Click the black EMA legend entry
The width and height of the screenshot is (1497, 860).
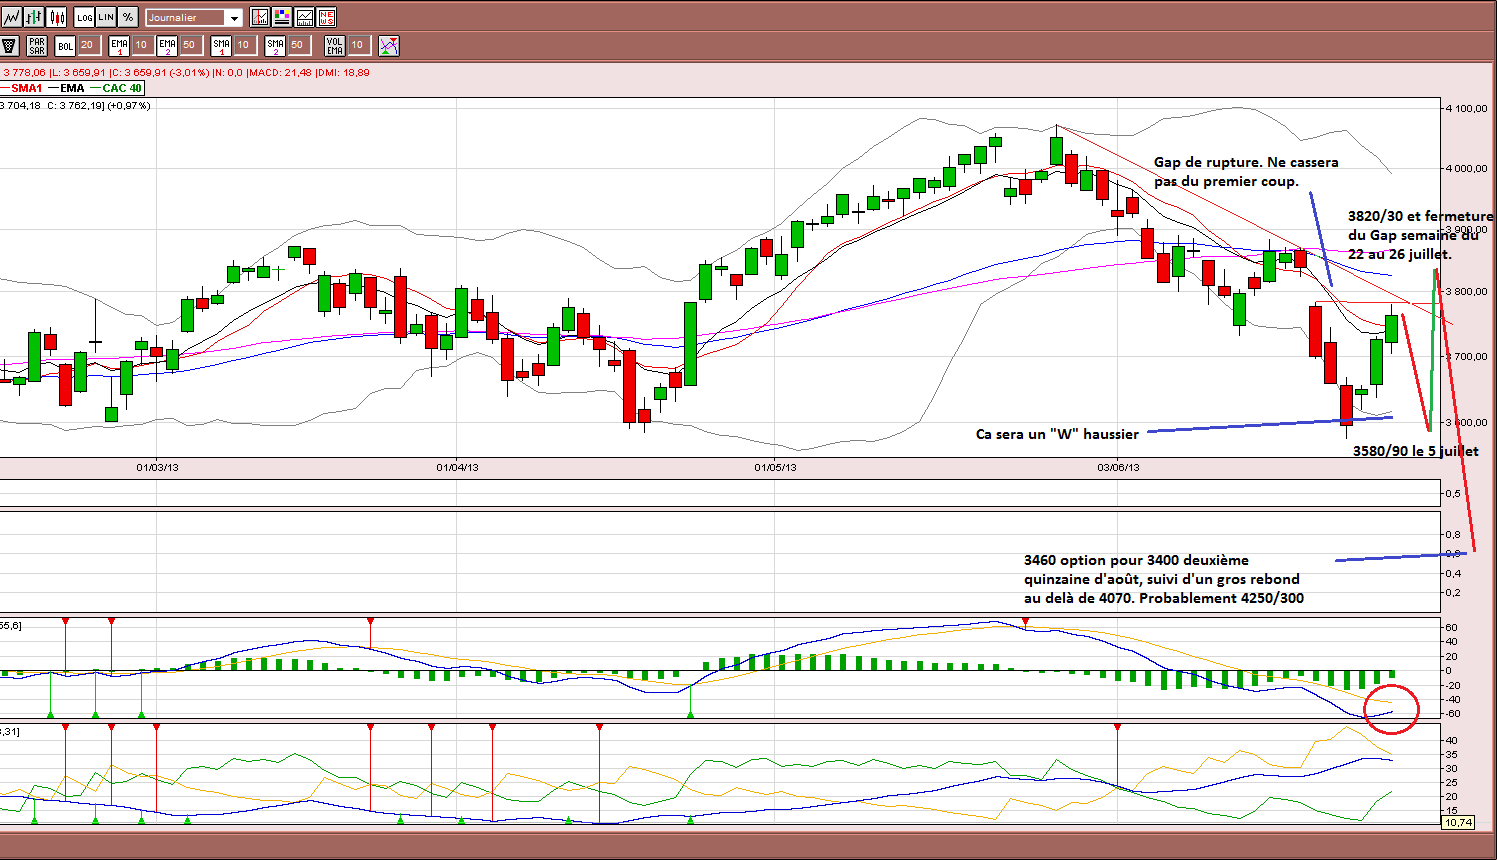(x=67, y=88)
